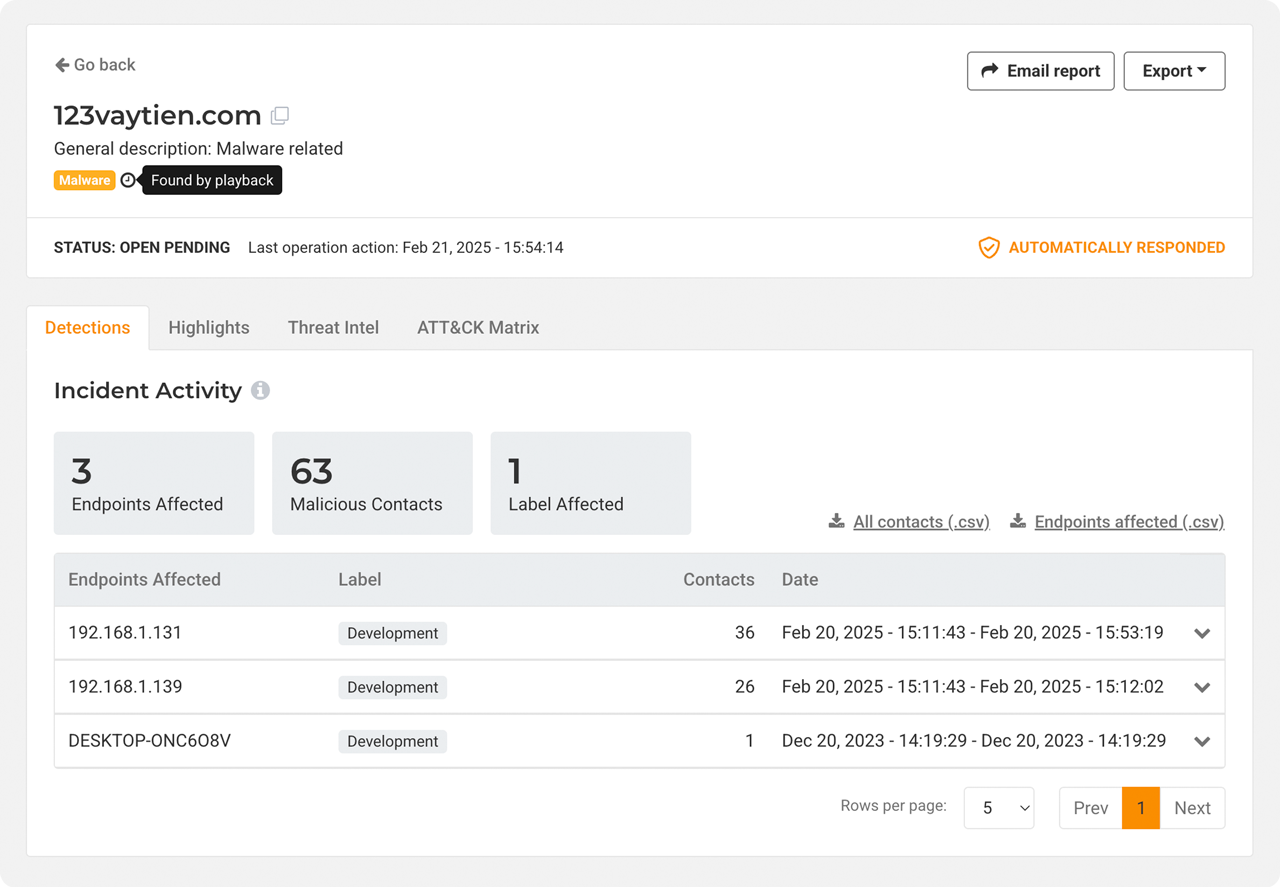
Task: Copy the domain name 123vaytien.com
Action: click(280, 116)
